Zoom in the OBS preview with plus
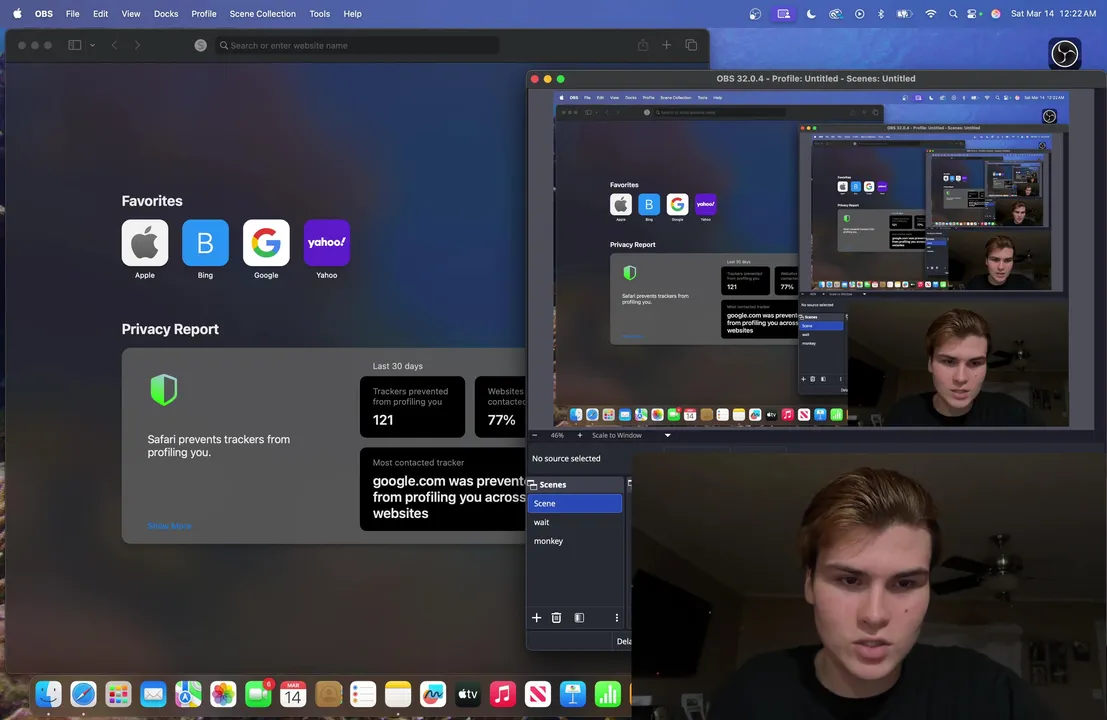 tap(580, 436)
